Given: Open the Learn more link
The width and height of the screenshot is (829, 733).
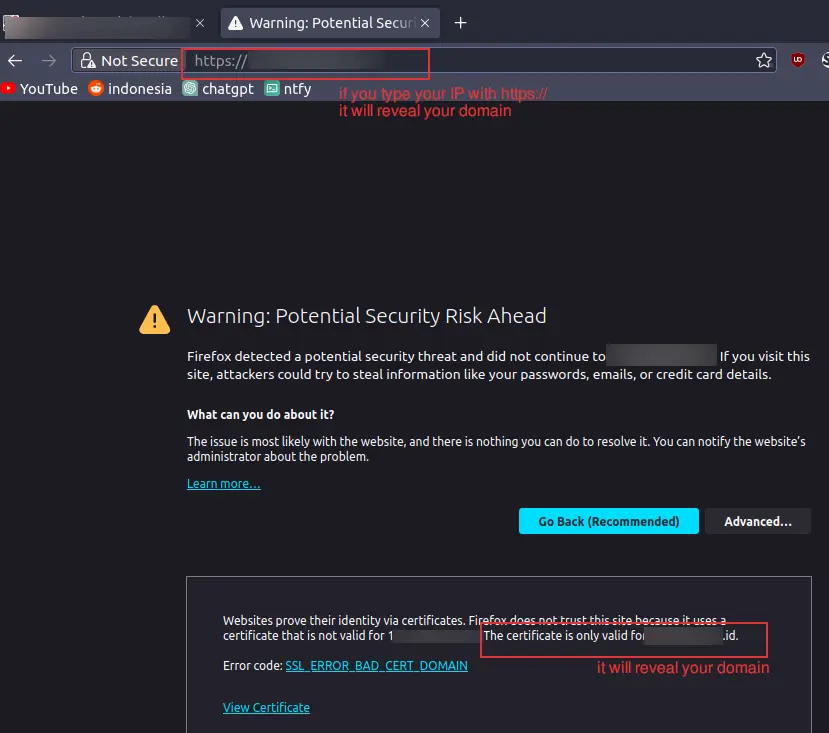Looking at the screenshot, I should (222, 482).
